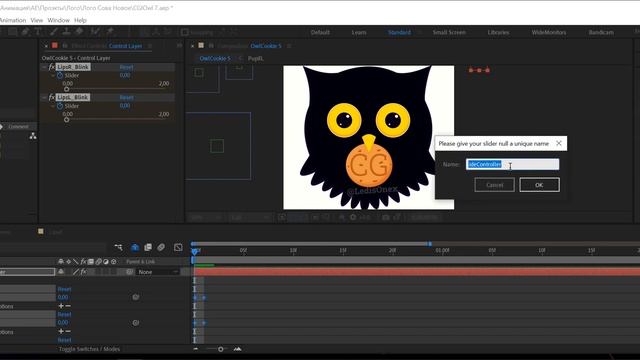Click the second plus expression button in timeline
Viewport: 640px width, 360px height.
coord(61,331)
